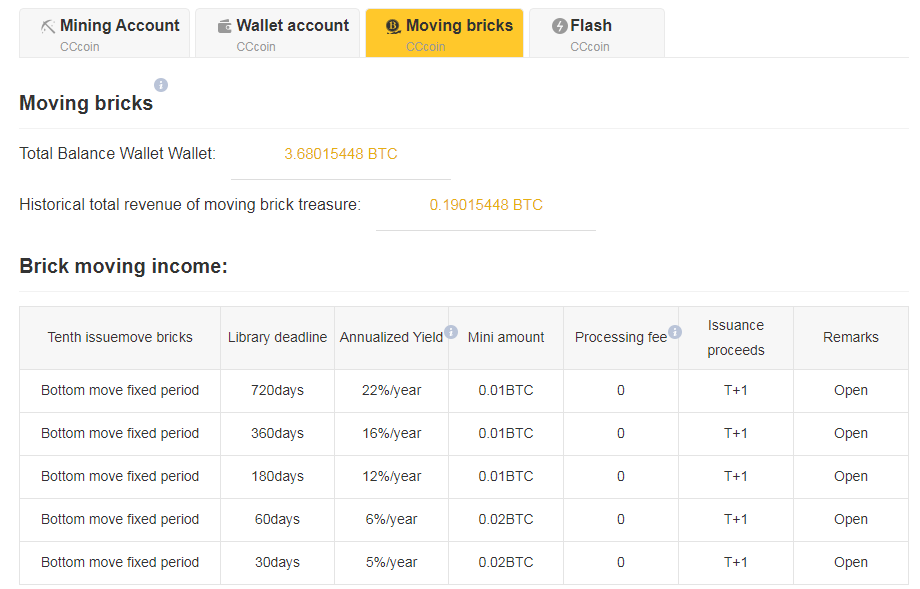
Task: Switch to the Wallet account tab
Action: pyautogui.click(x=278, y=33)
